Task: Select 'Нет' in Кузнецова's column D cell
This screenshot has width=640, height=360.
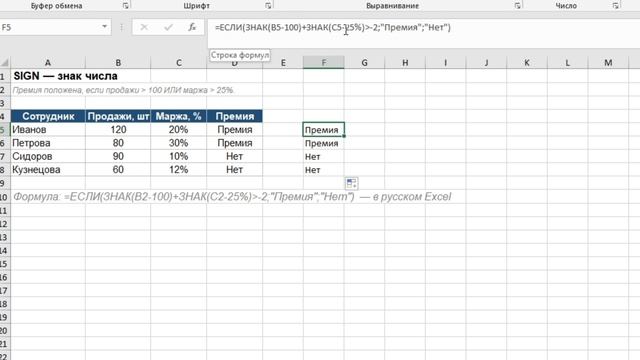Action: click(235, 170)
